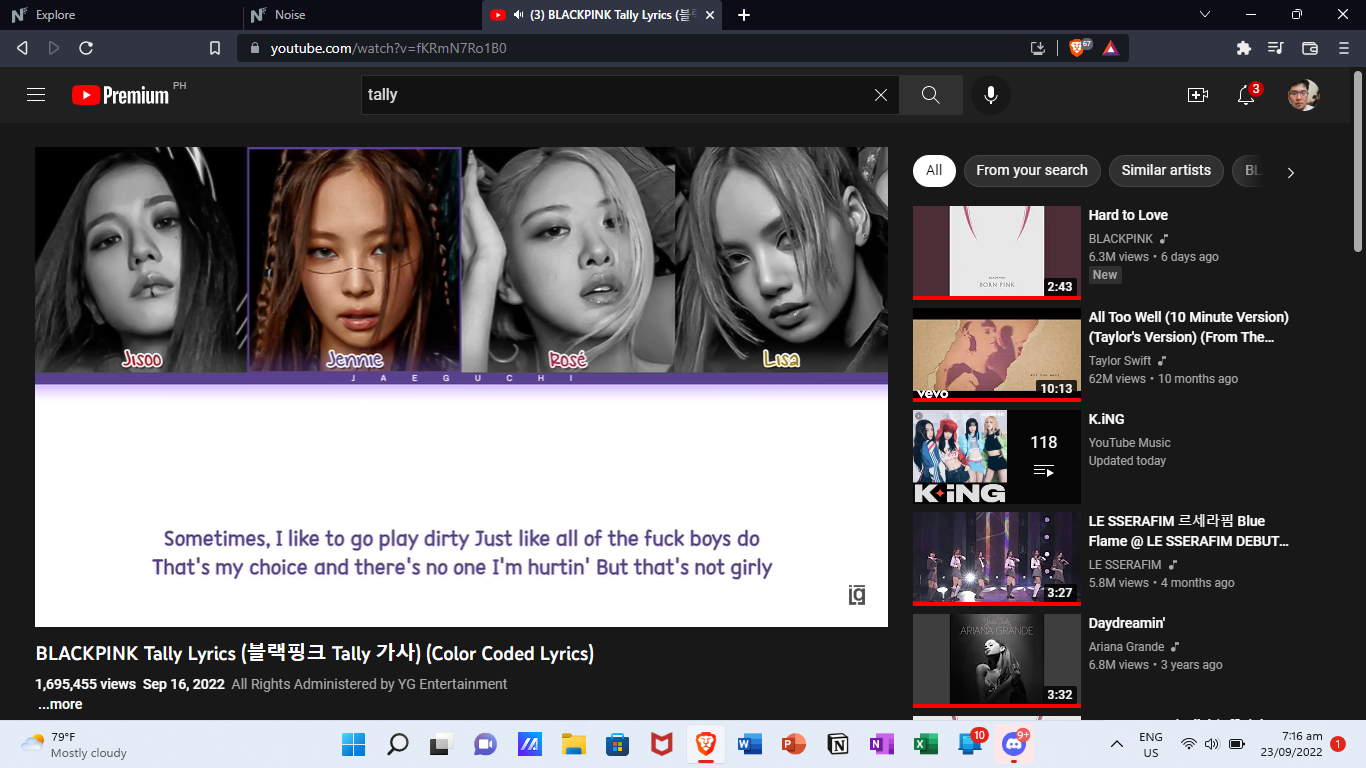Open the Windows Start menu
The height and width of the screenshot is (768, 1366).
click(x=353, y=744)
